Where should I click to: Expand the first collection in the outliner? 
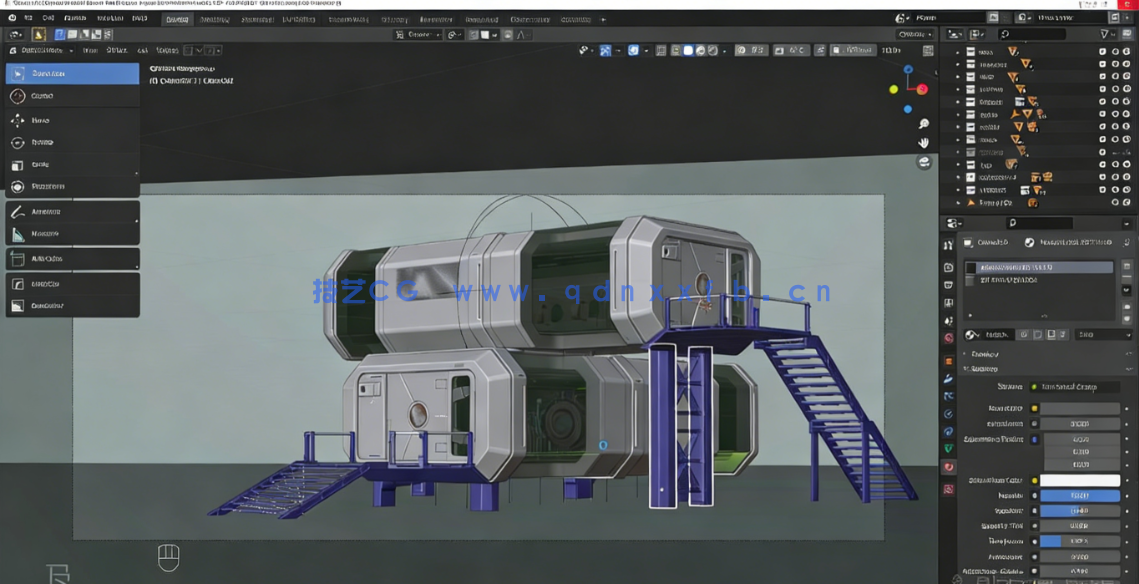(956, 50)
